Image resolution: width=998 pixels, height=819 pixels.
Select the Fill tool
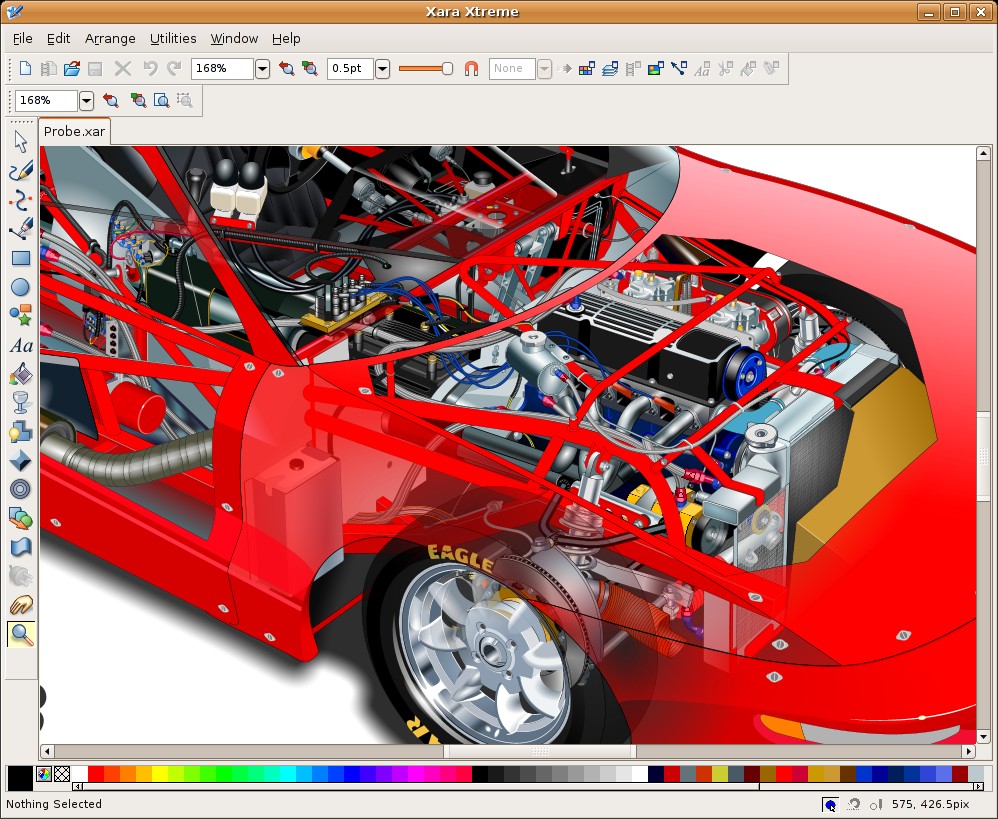20,374
